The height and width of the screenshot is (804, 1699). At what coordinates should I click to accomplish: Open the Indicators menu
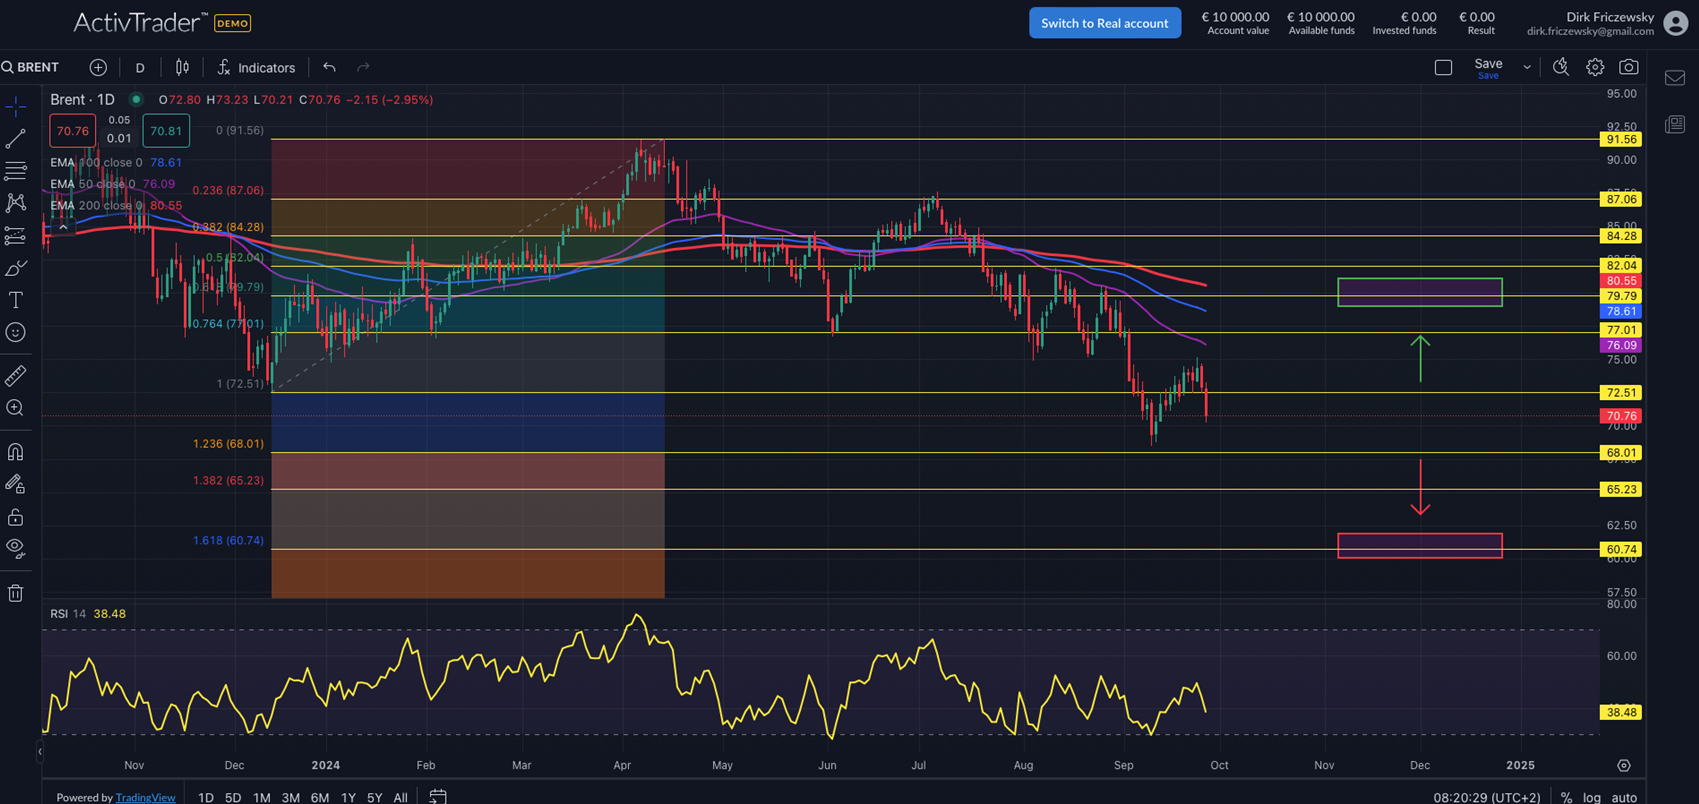point(256,67)
